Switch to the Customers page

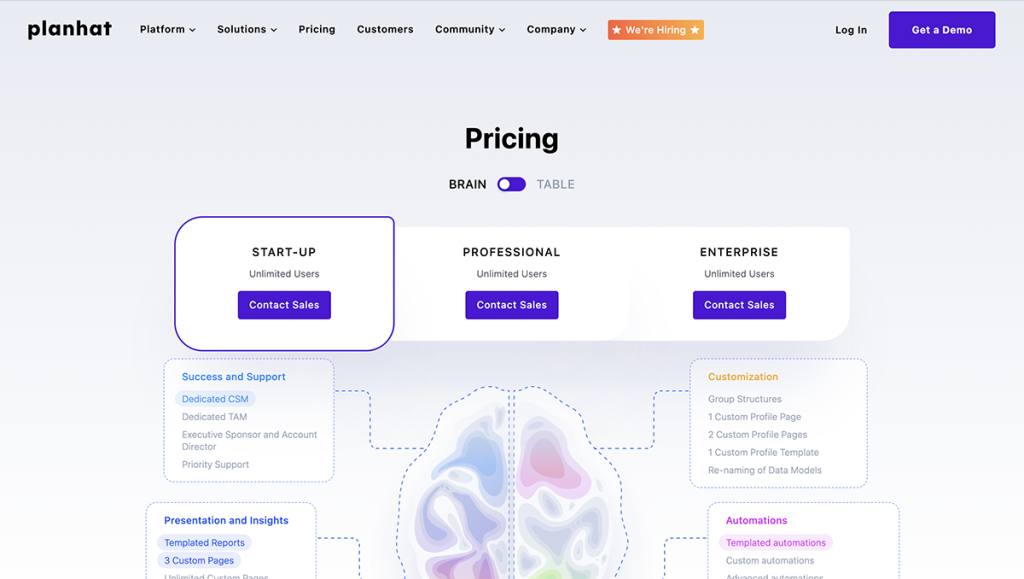click(x=385, y=29)
